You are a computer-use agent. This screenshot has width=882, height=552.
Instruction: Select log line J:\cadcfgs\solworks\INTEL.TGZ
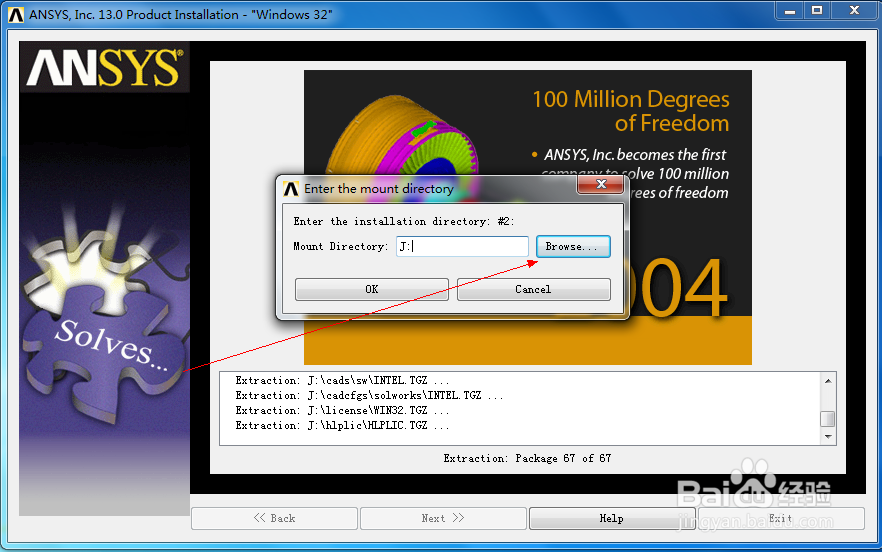369,396
